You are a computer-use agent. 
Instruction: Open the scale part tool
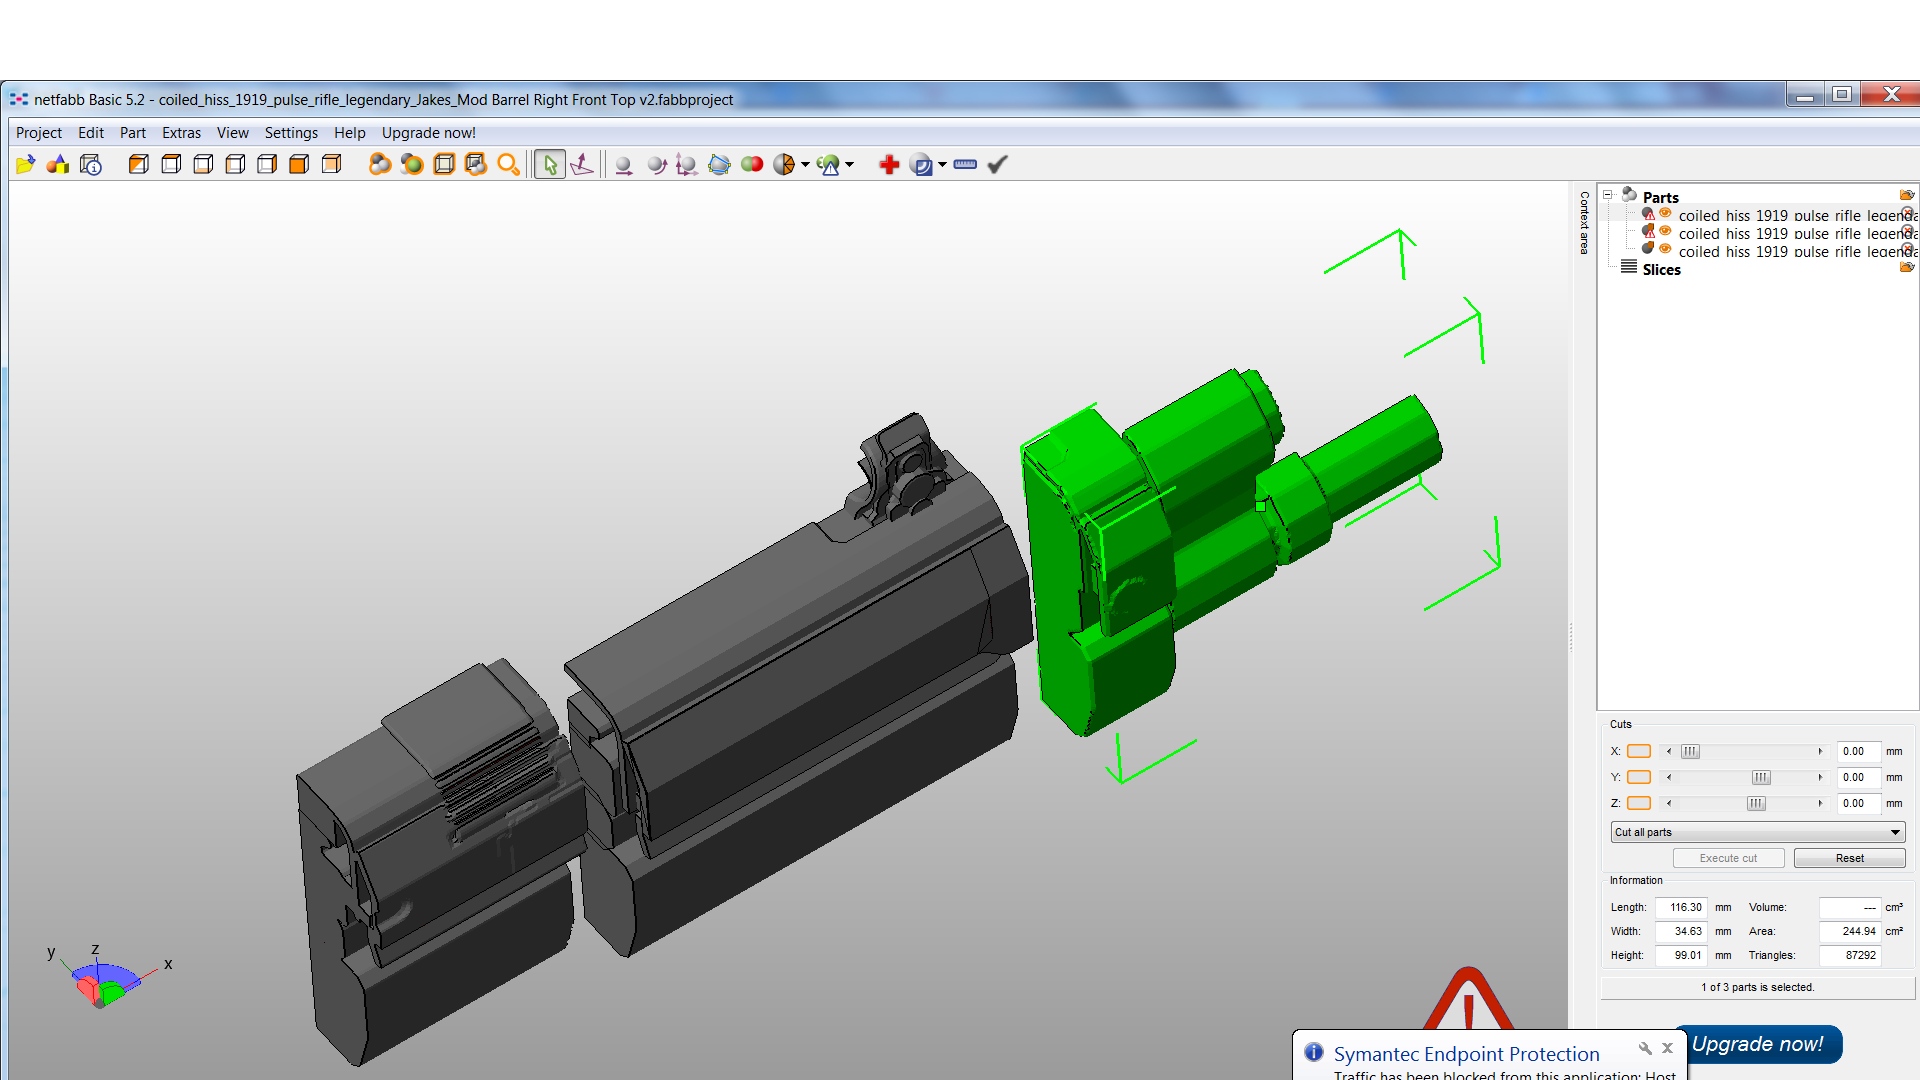tap(686, 165)
